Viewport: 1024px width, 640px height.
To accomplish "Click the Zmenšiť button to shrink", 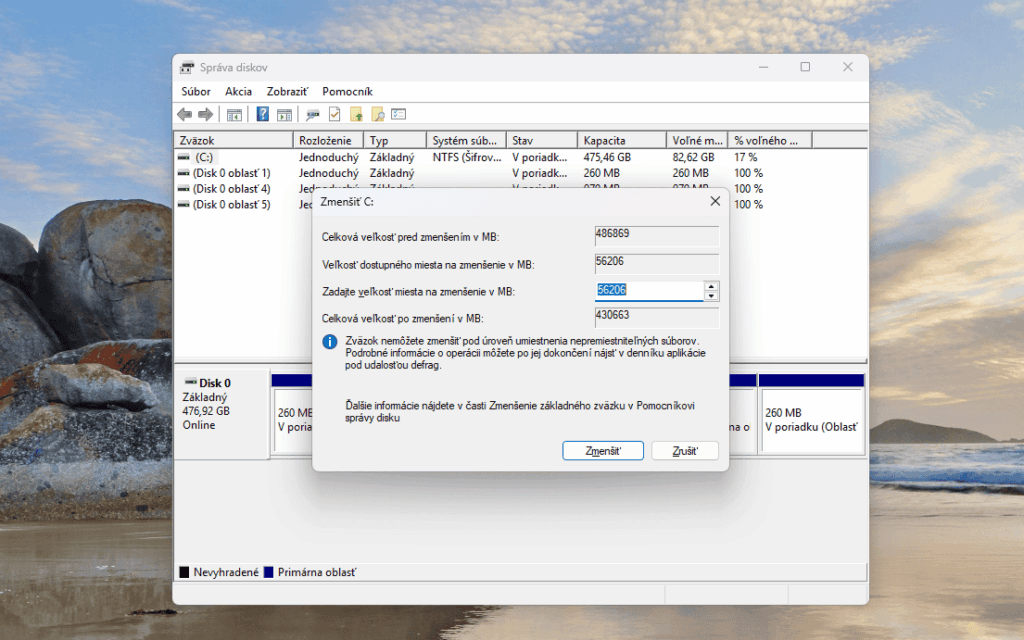I will [x=603, y=451].
